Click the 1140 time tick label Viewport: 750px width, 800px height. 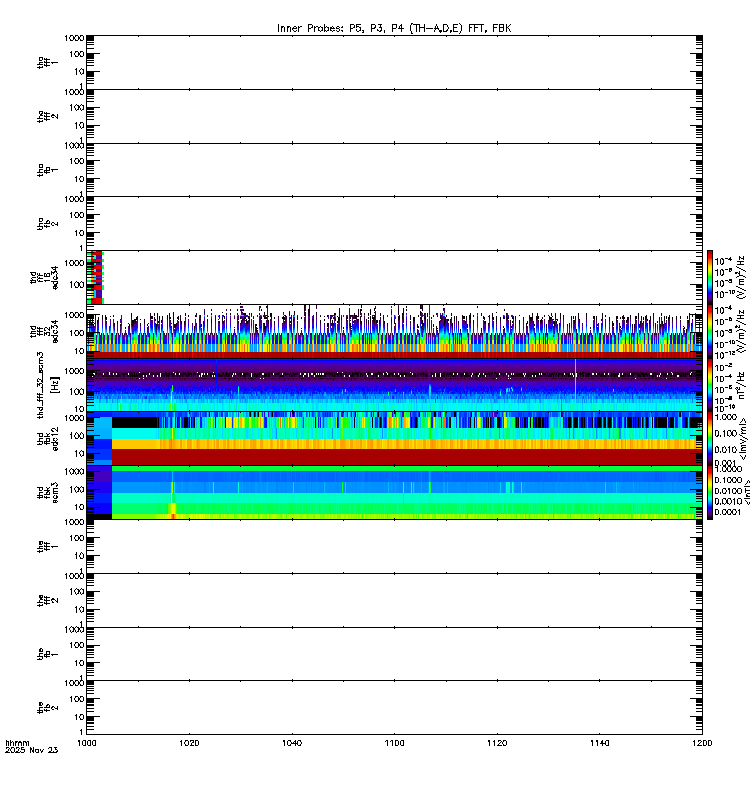(x=599, y=743)
